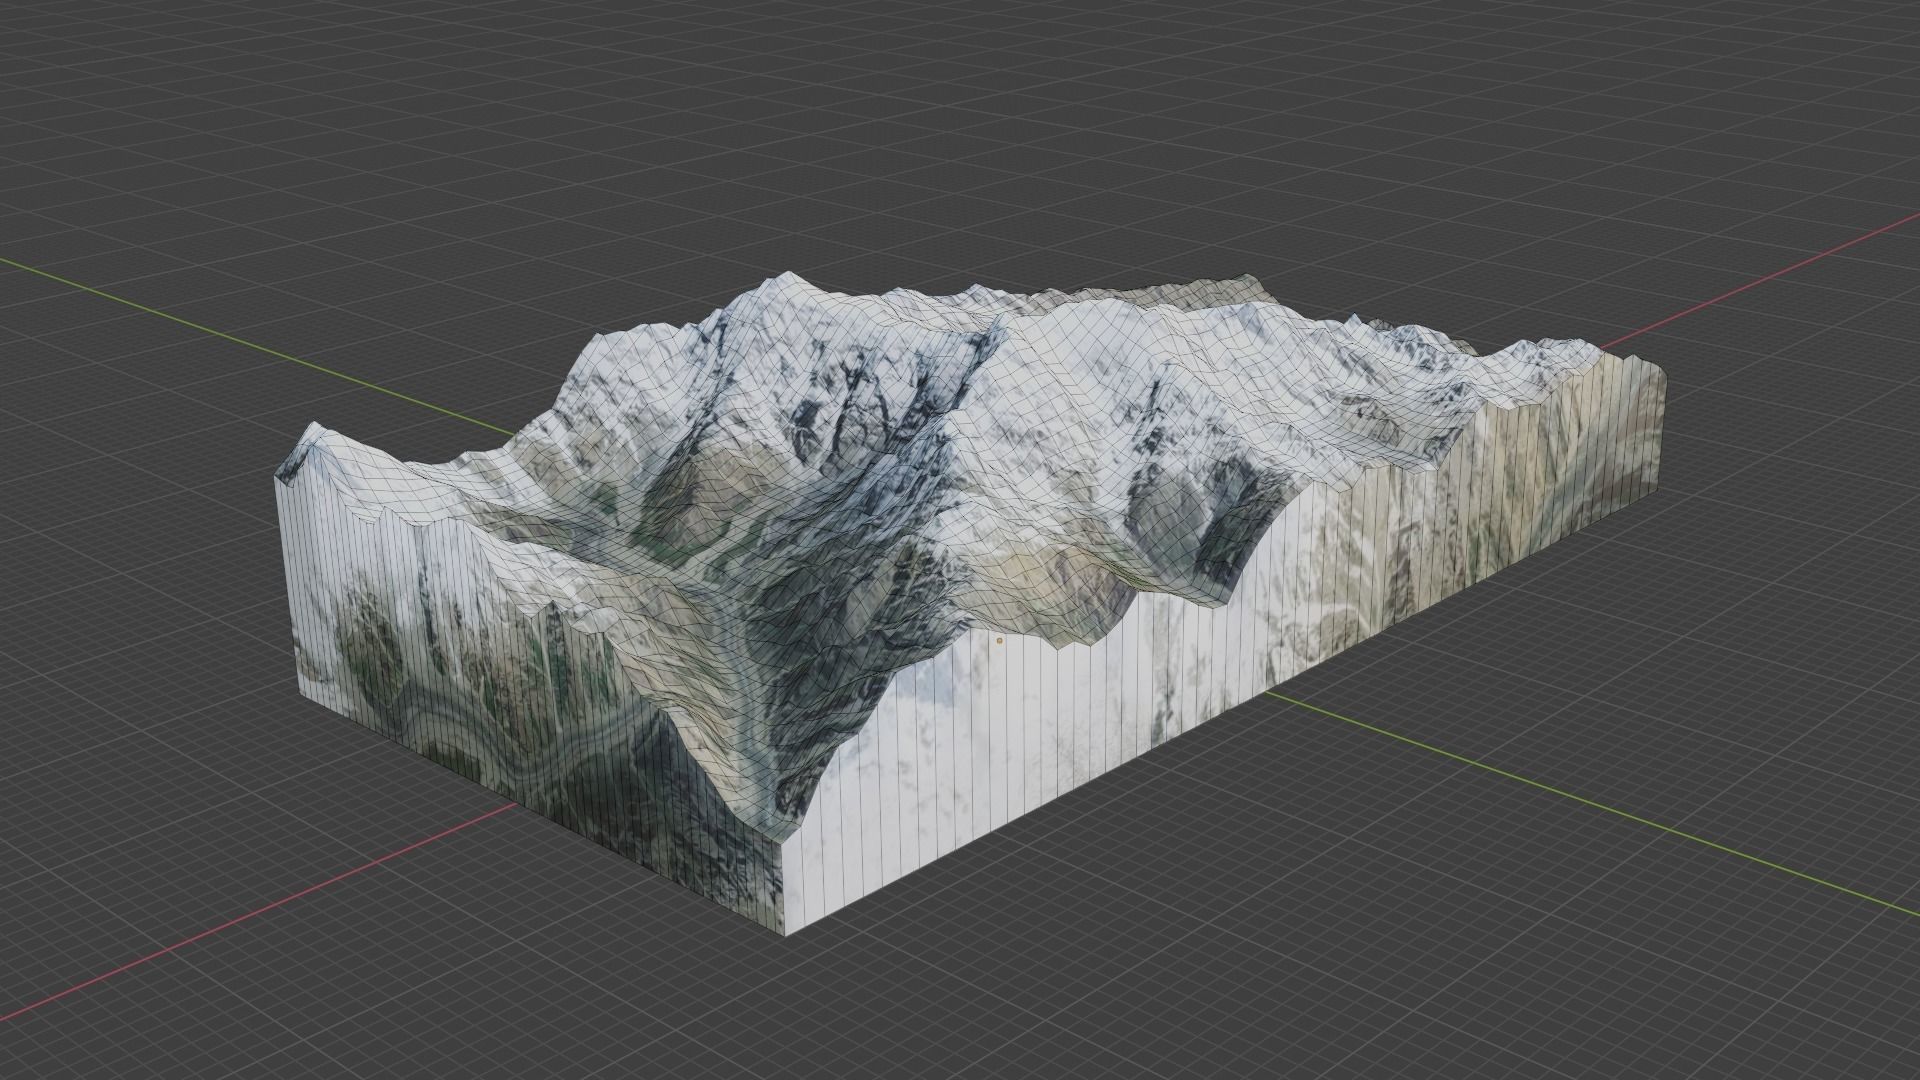Click the orange object origin dot
Image resolution: width=1920 pixels, height=1080 pixels.
(999, 640)
